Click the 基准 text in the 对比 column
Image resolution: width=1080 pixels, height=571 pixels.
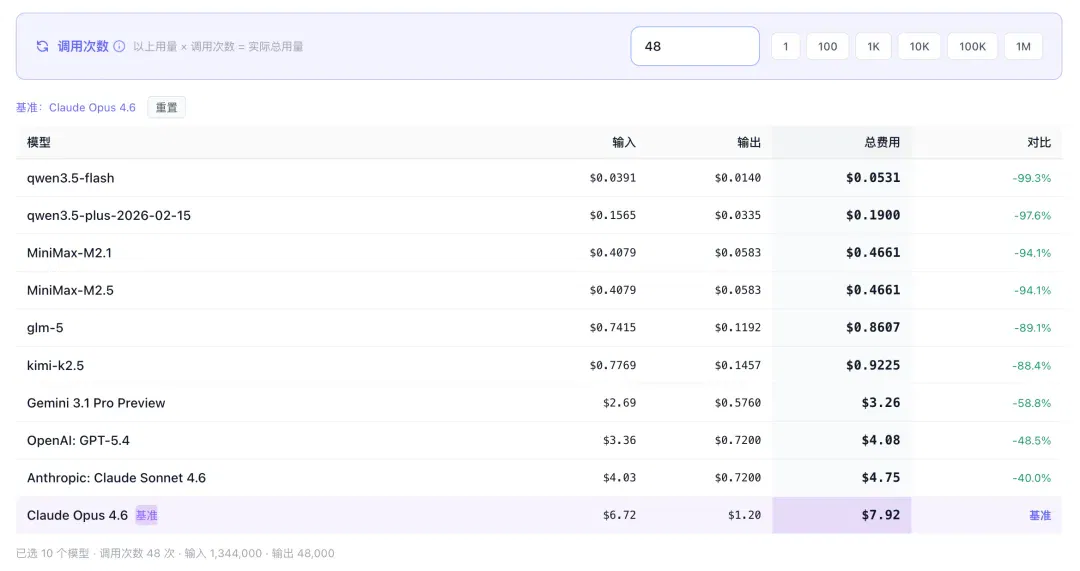click(1040, 515)
